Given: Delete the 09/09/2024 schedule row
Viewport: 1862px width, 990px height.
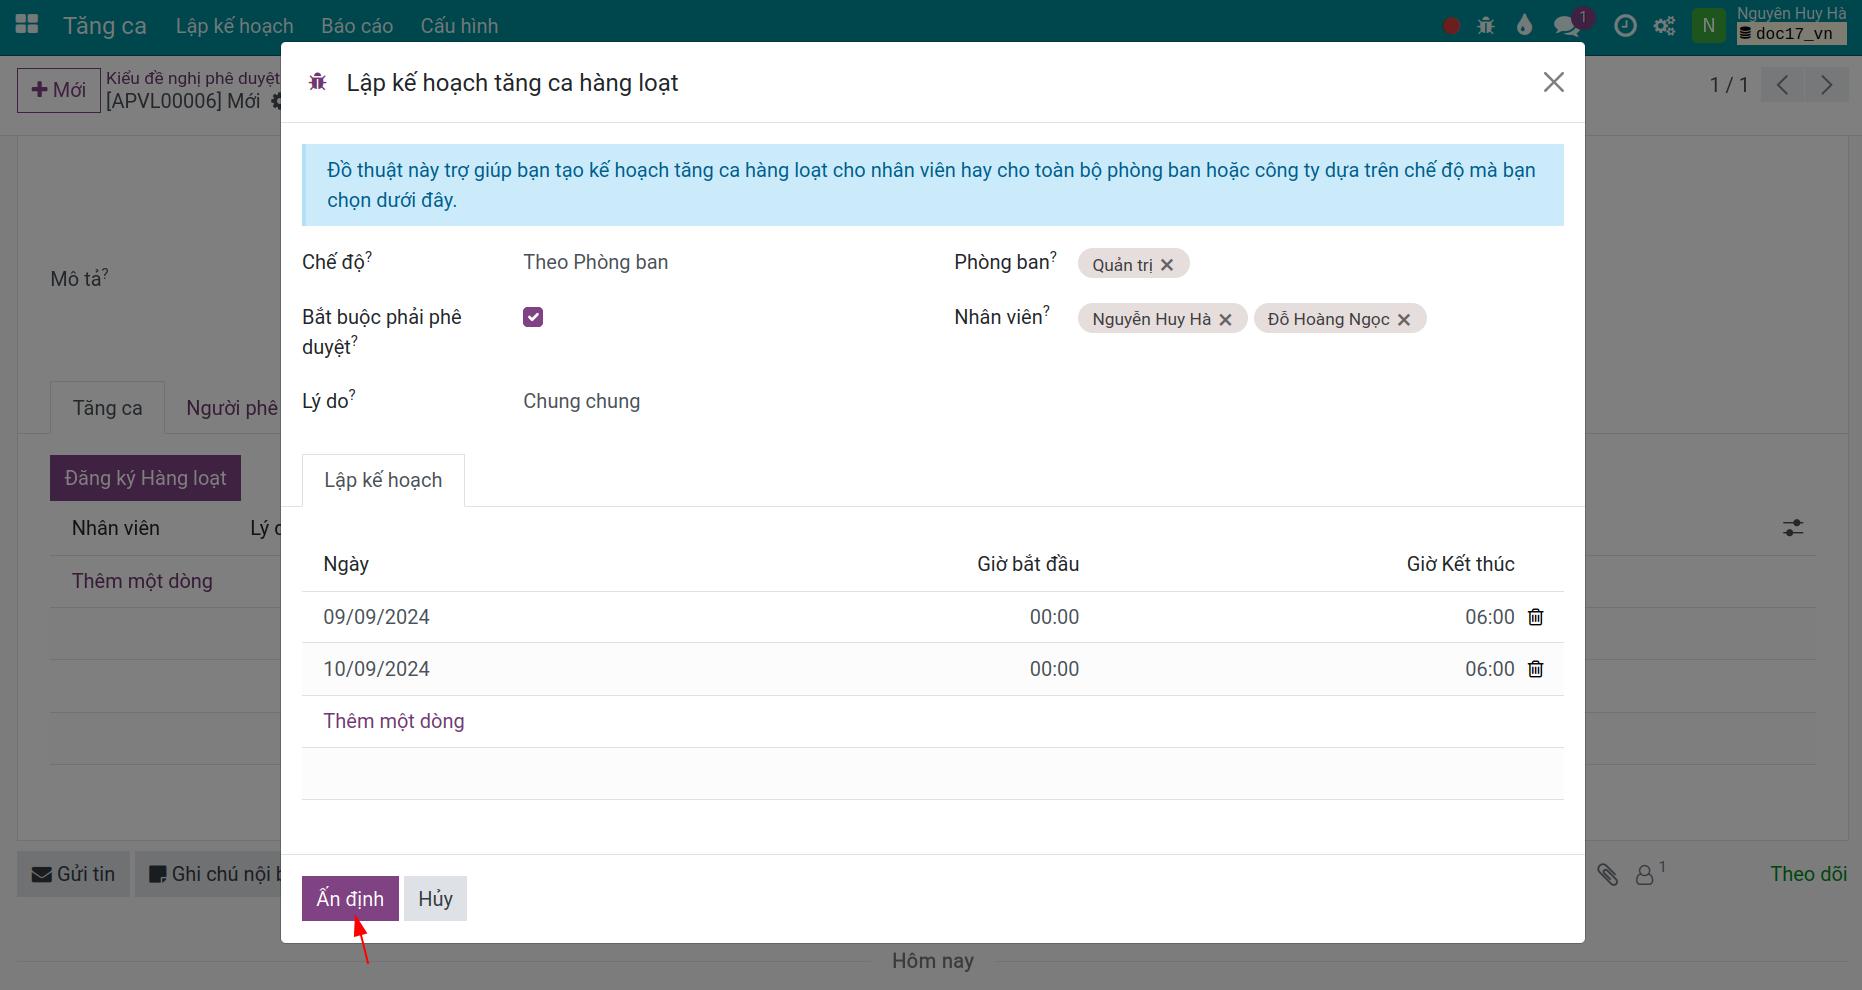Looking at the screenshot, I should 1535,617.
